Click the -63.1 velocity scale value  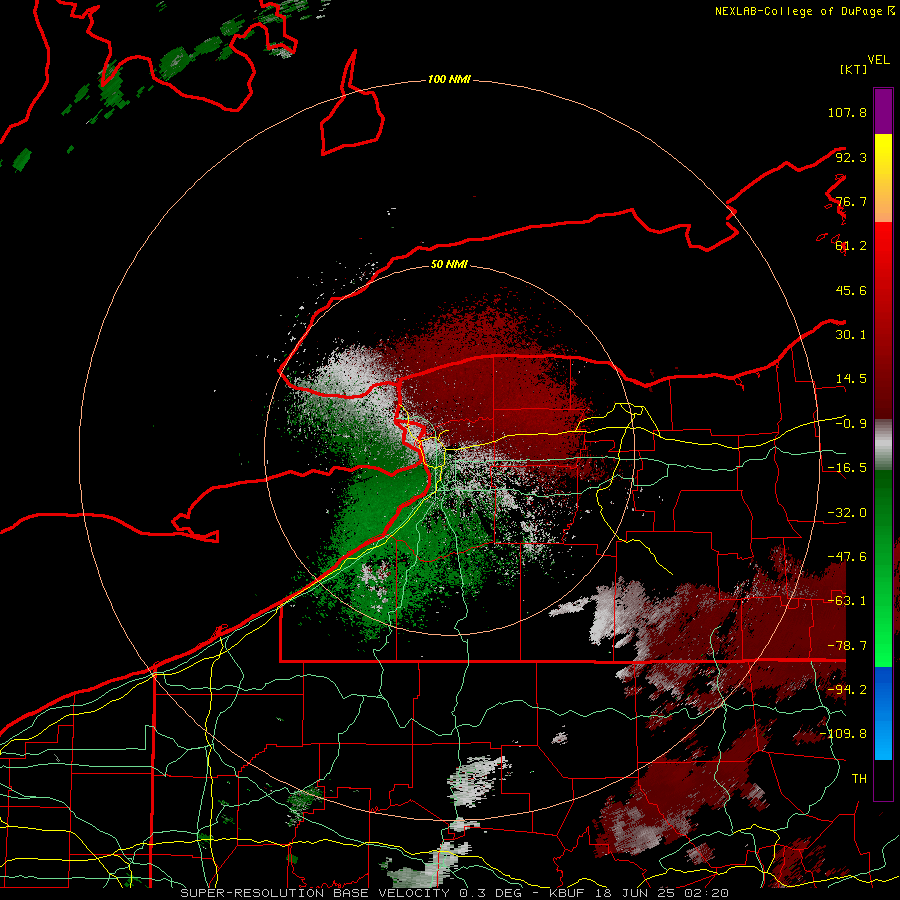[x=847, y=601]
